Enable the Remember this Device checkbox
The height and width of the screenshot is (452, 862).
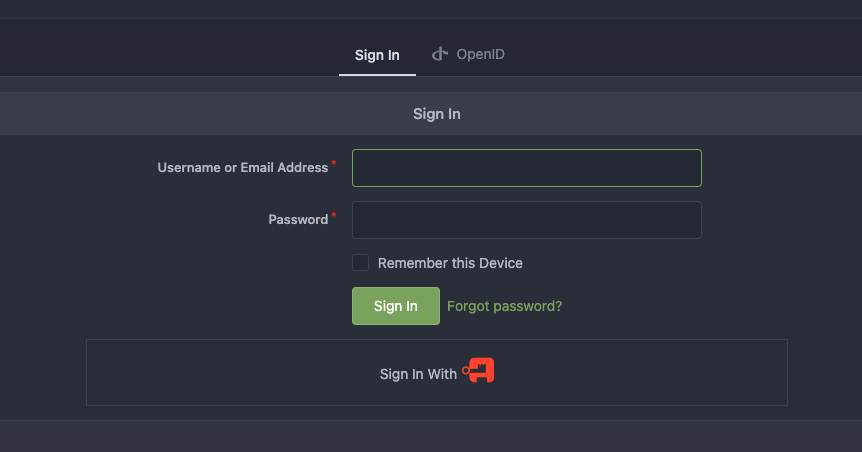pyautogui.click(x=361, y=263)
